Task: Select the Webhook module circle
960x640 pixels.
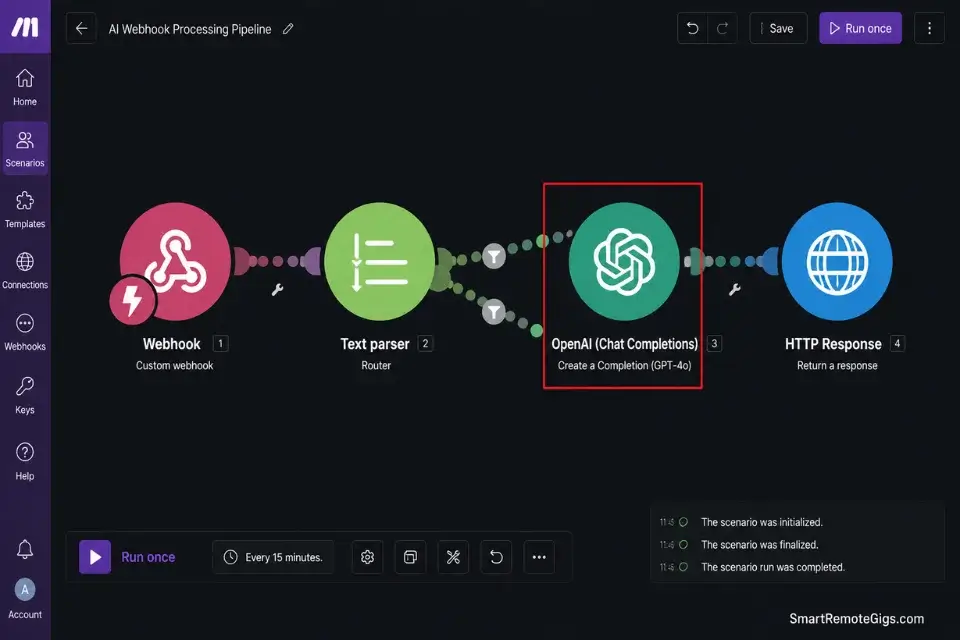Action: coord(176,261)
